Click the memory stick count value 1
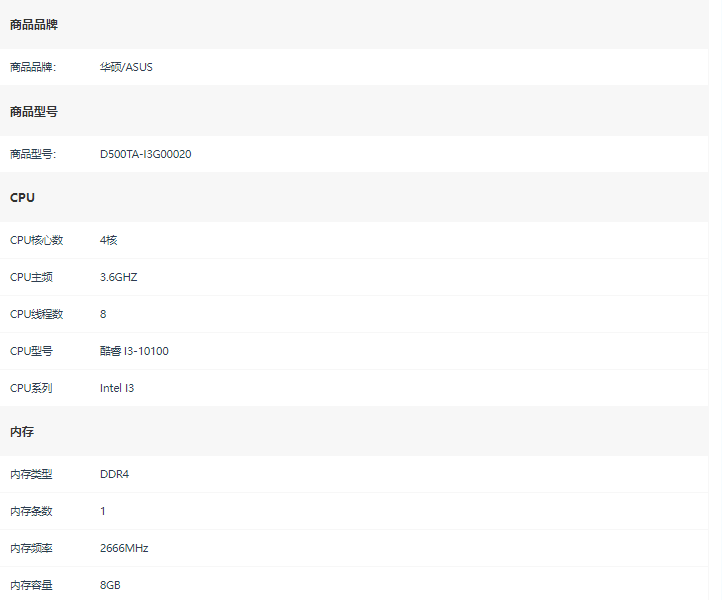This screenshot has width=722, height=600. tap(103, 511)
